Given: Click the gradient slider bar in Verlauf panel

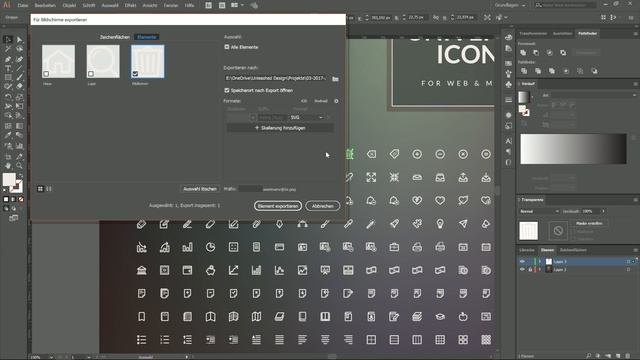Looking at the screenshot, I should [x=573, y=149].
